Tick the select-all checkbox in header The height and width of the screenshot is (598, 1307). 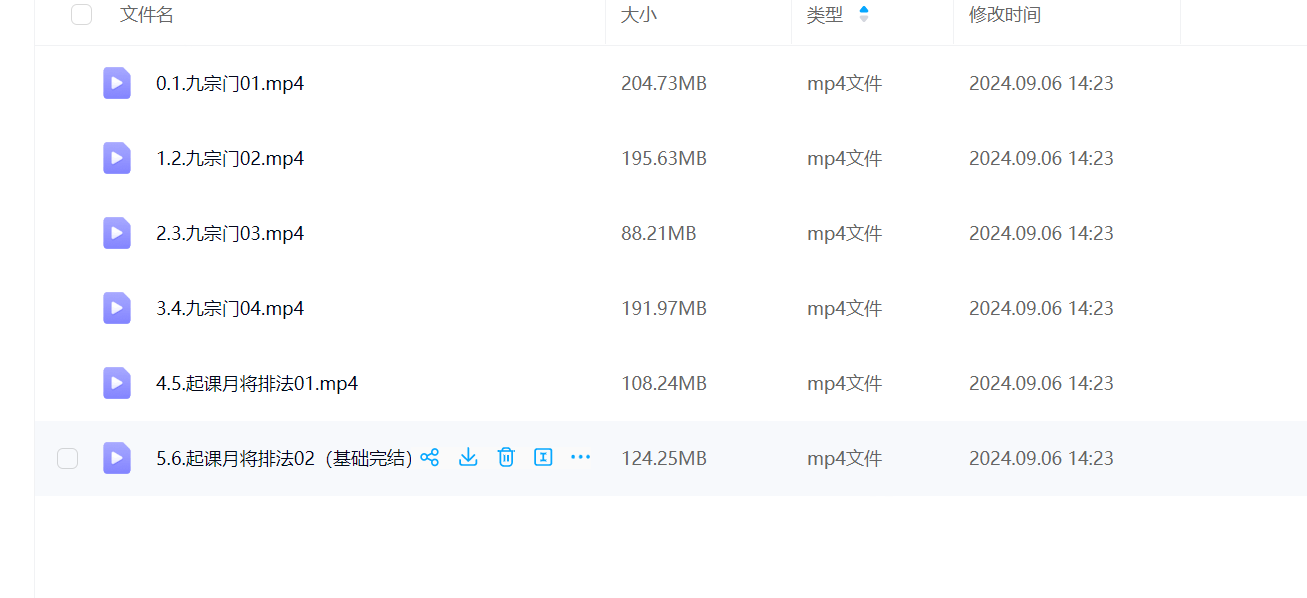click(82, 15)
